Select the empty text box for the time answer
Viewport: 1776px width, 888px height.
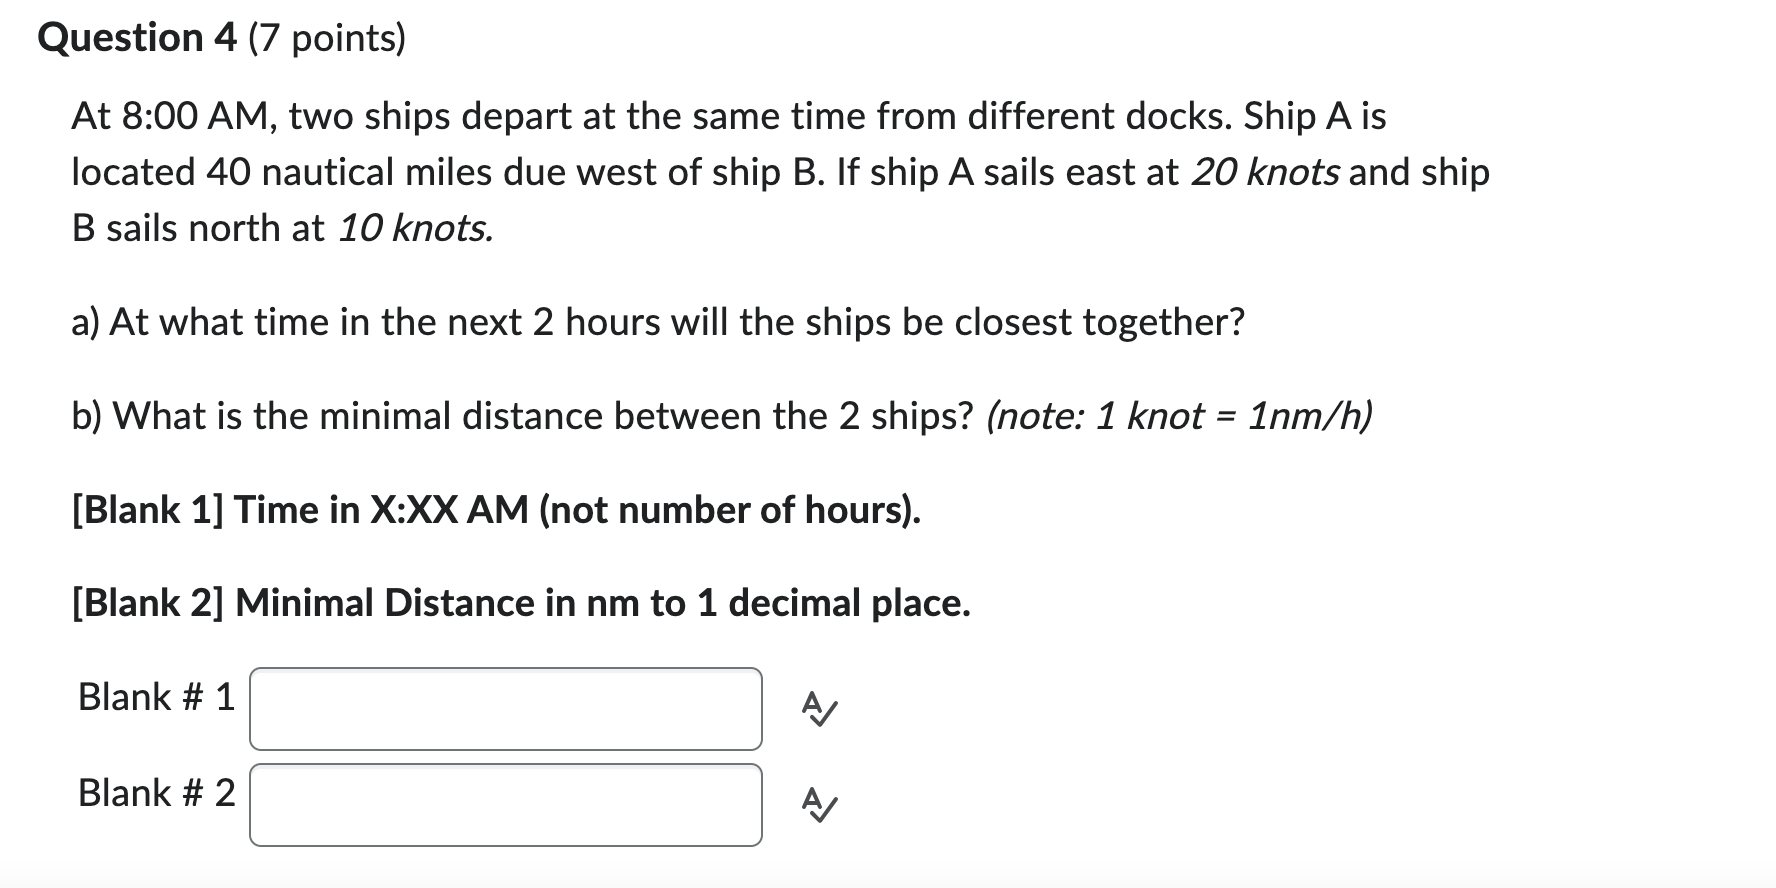pos(504,707)
